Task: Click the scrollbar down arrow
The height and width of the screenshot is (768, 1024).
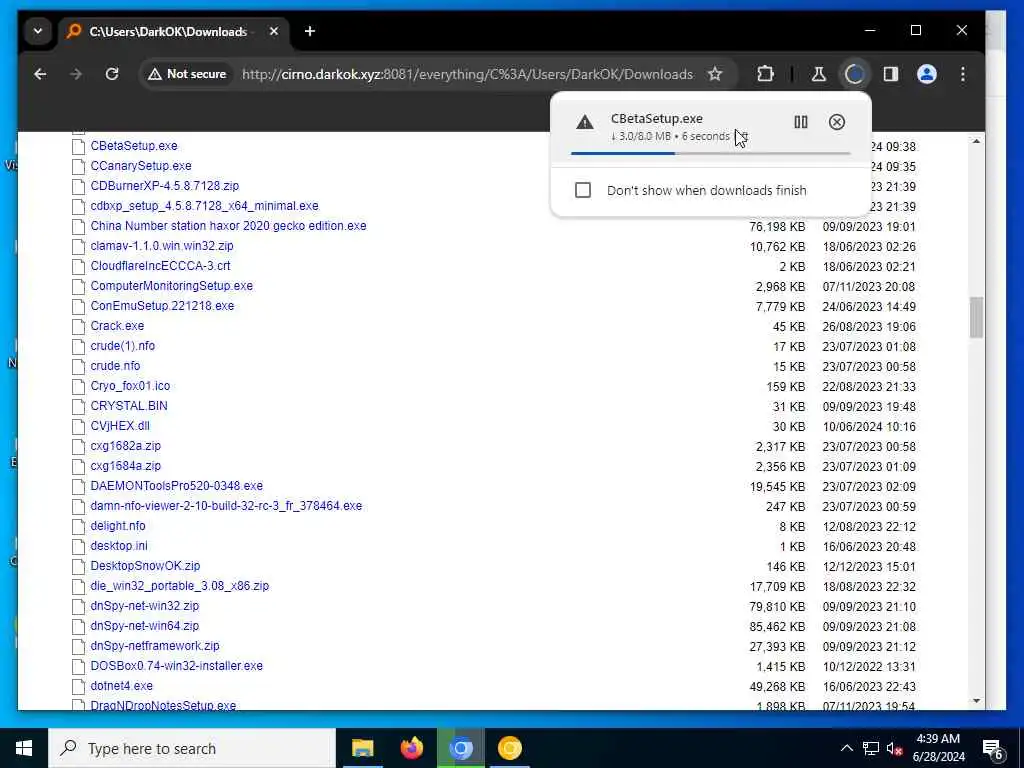Action: click(976, 701)
